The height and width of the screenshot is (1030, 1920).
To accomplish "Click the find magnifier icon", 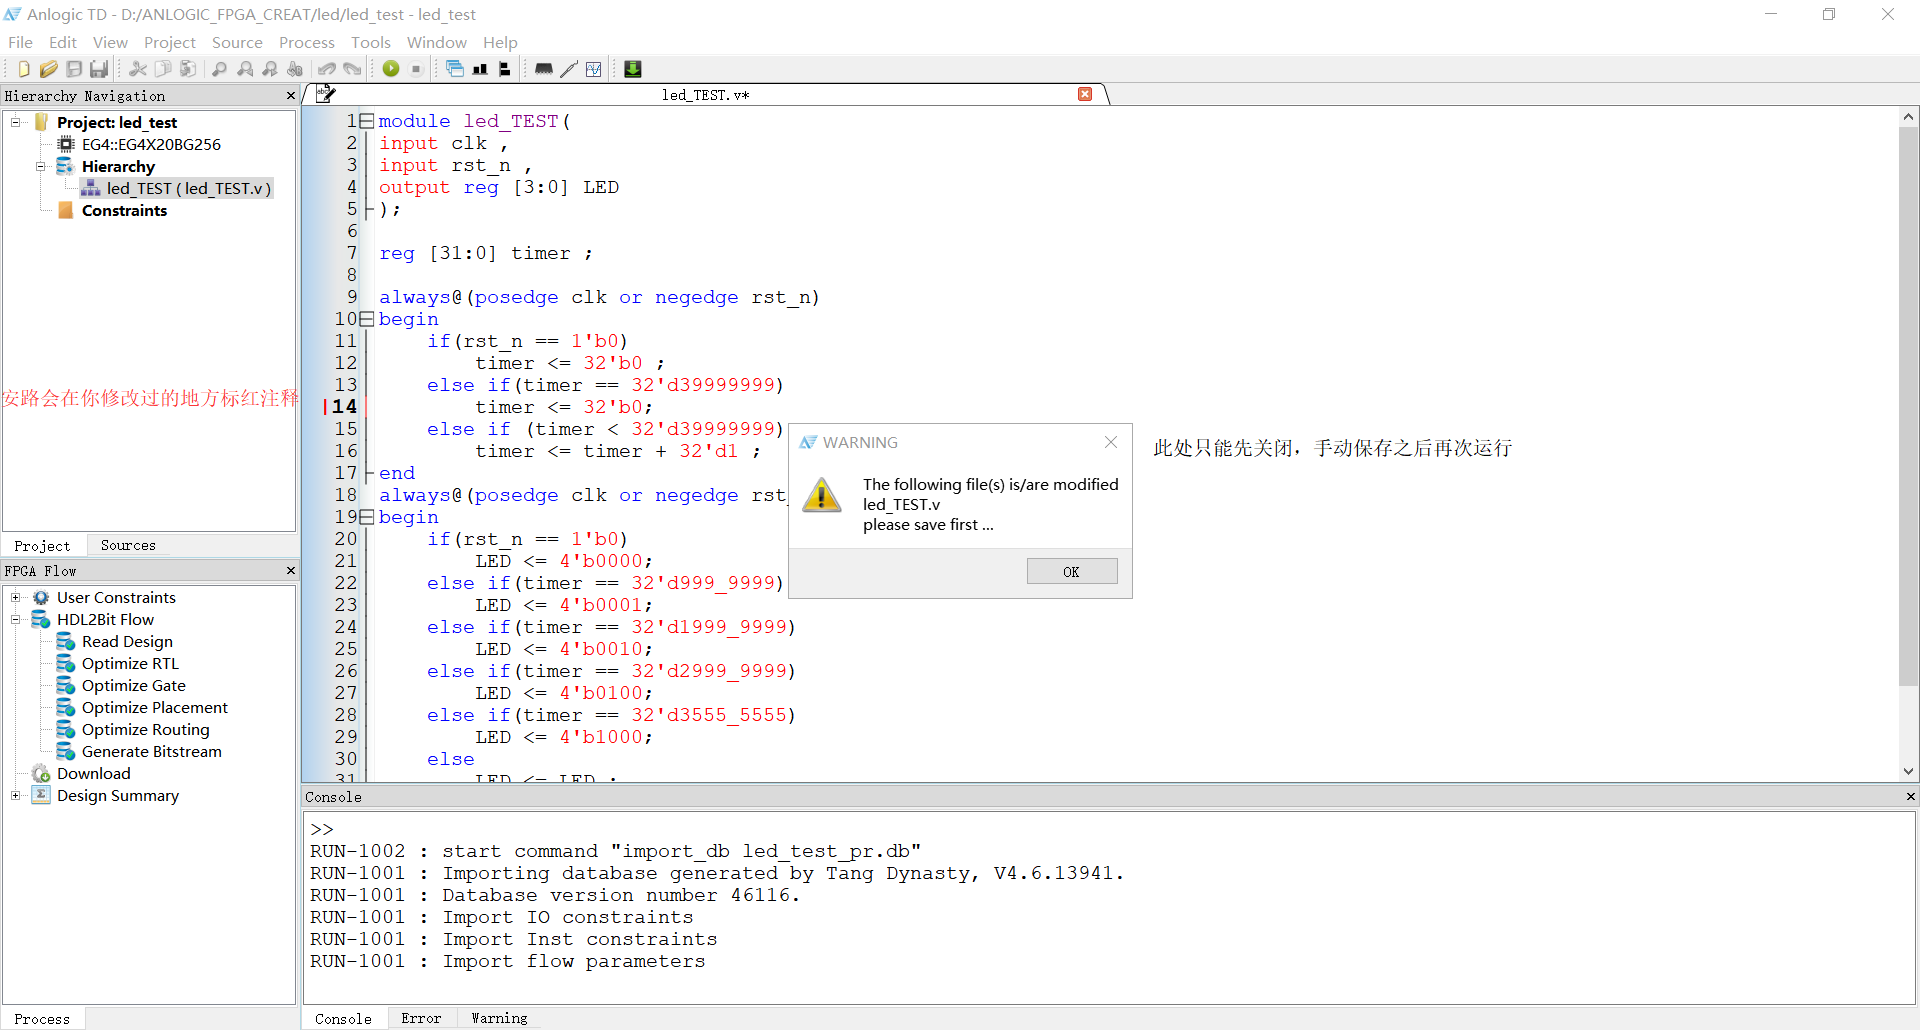I will tap(220, 69).
